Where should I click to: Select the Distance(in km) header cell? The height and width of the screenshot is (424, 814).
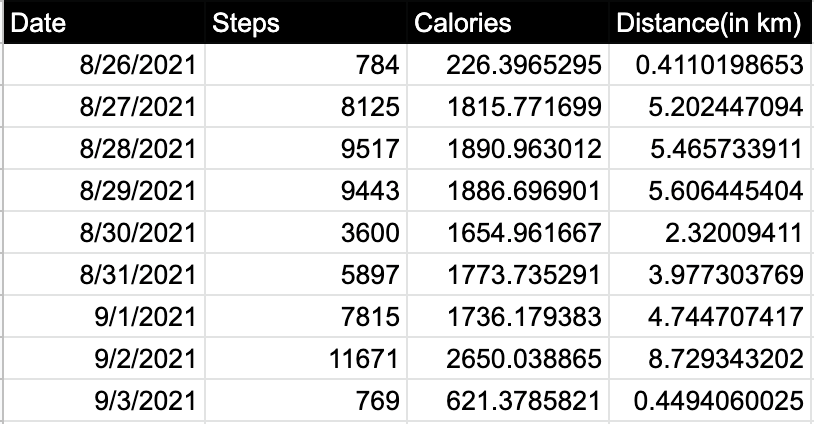tap(710, 22)
